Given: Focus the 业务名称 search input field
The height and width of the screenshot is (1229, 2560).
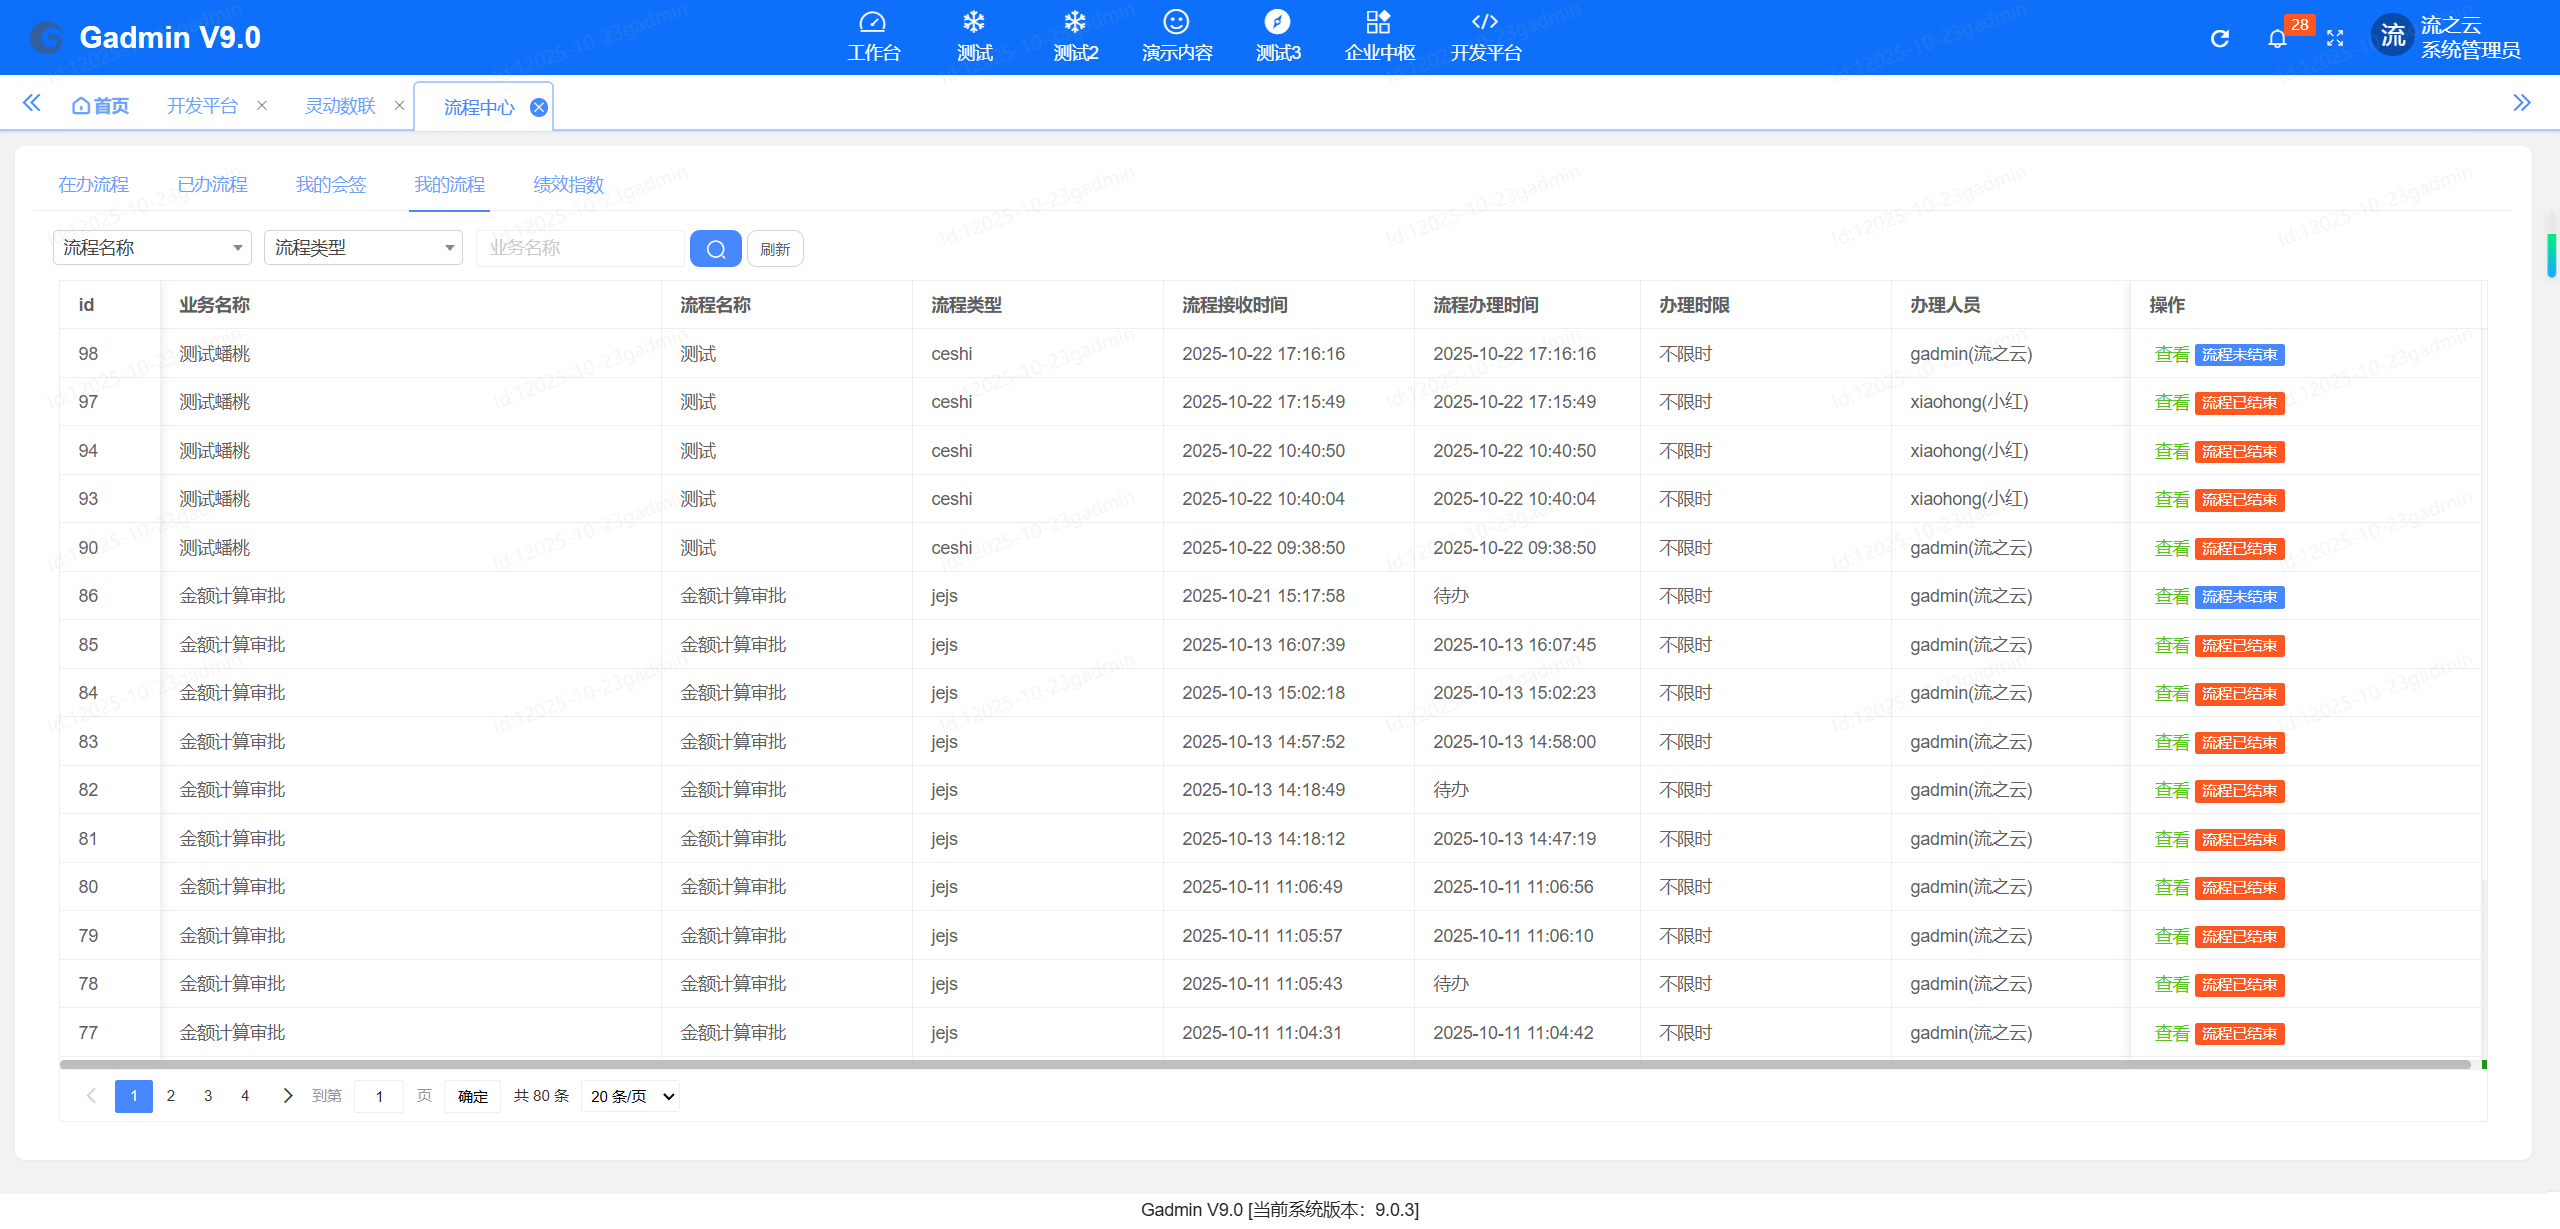Looking at the screenshot, I should (x=580, y=248).
